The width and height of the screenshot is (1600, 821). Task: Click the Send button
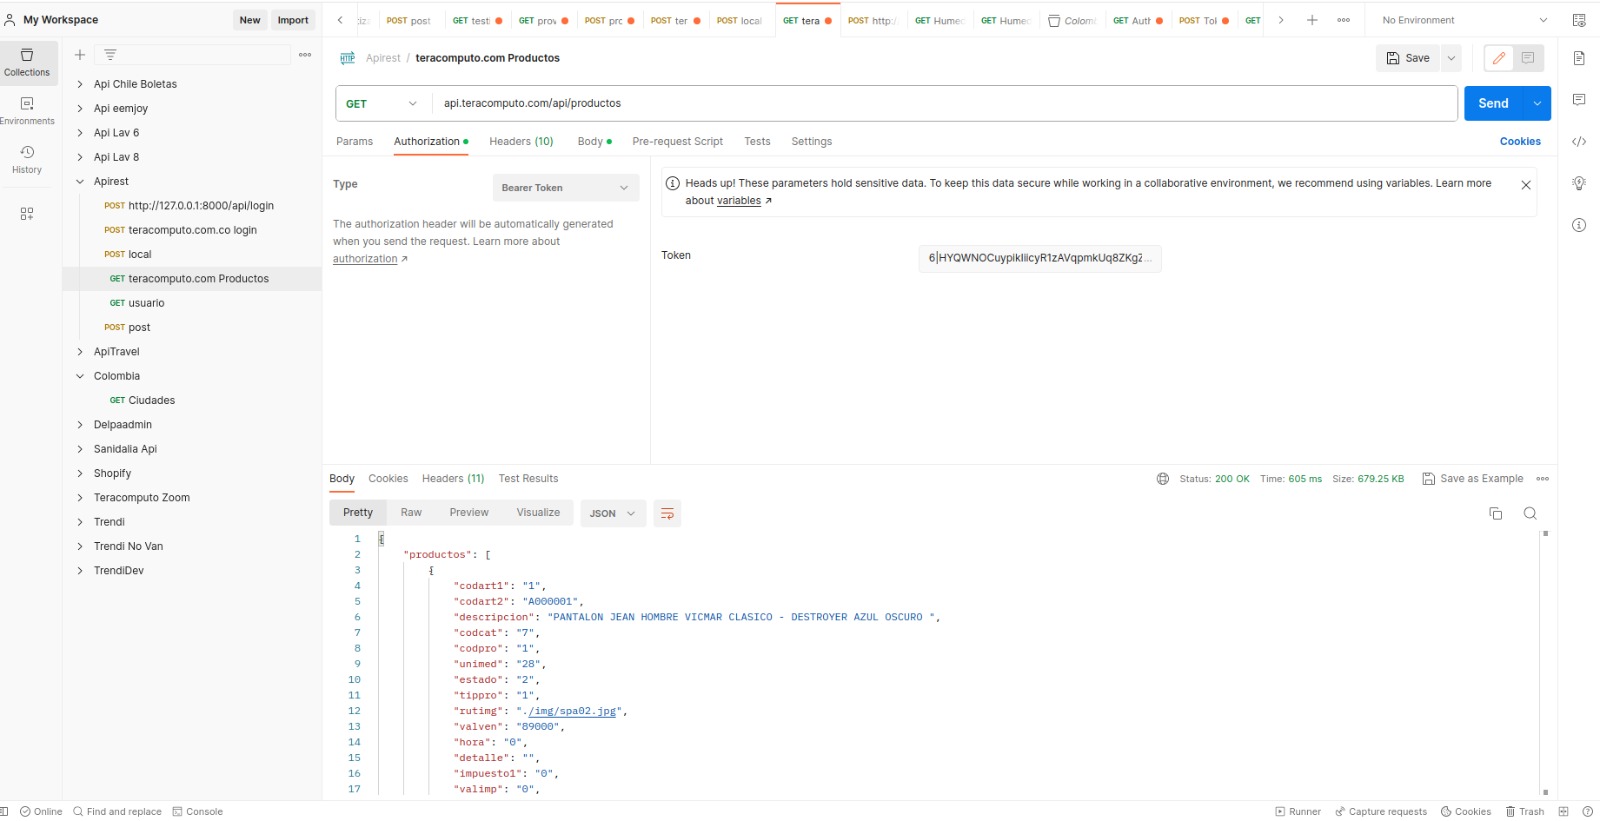[x=1493, y=104]
